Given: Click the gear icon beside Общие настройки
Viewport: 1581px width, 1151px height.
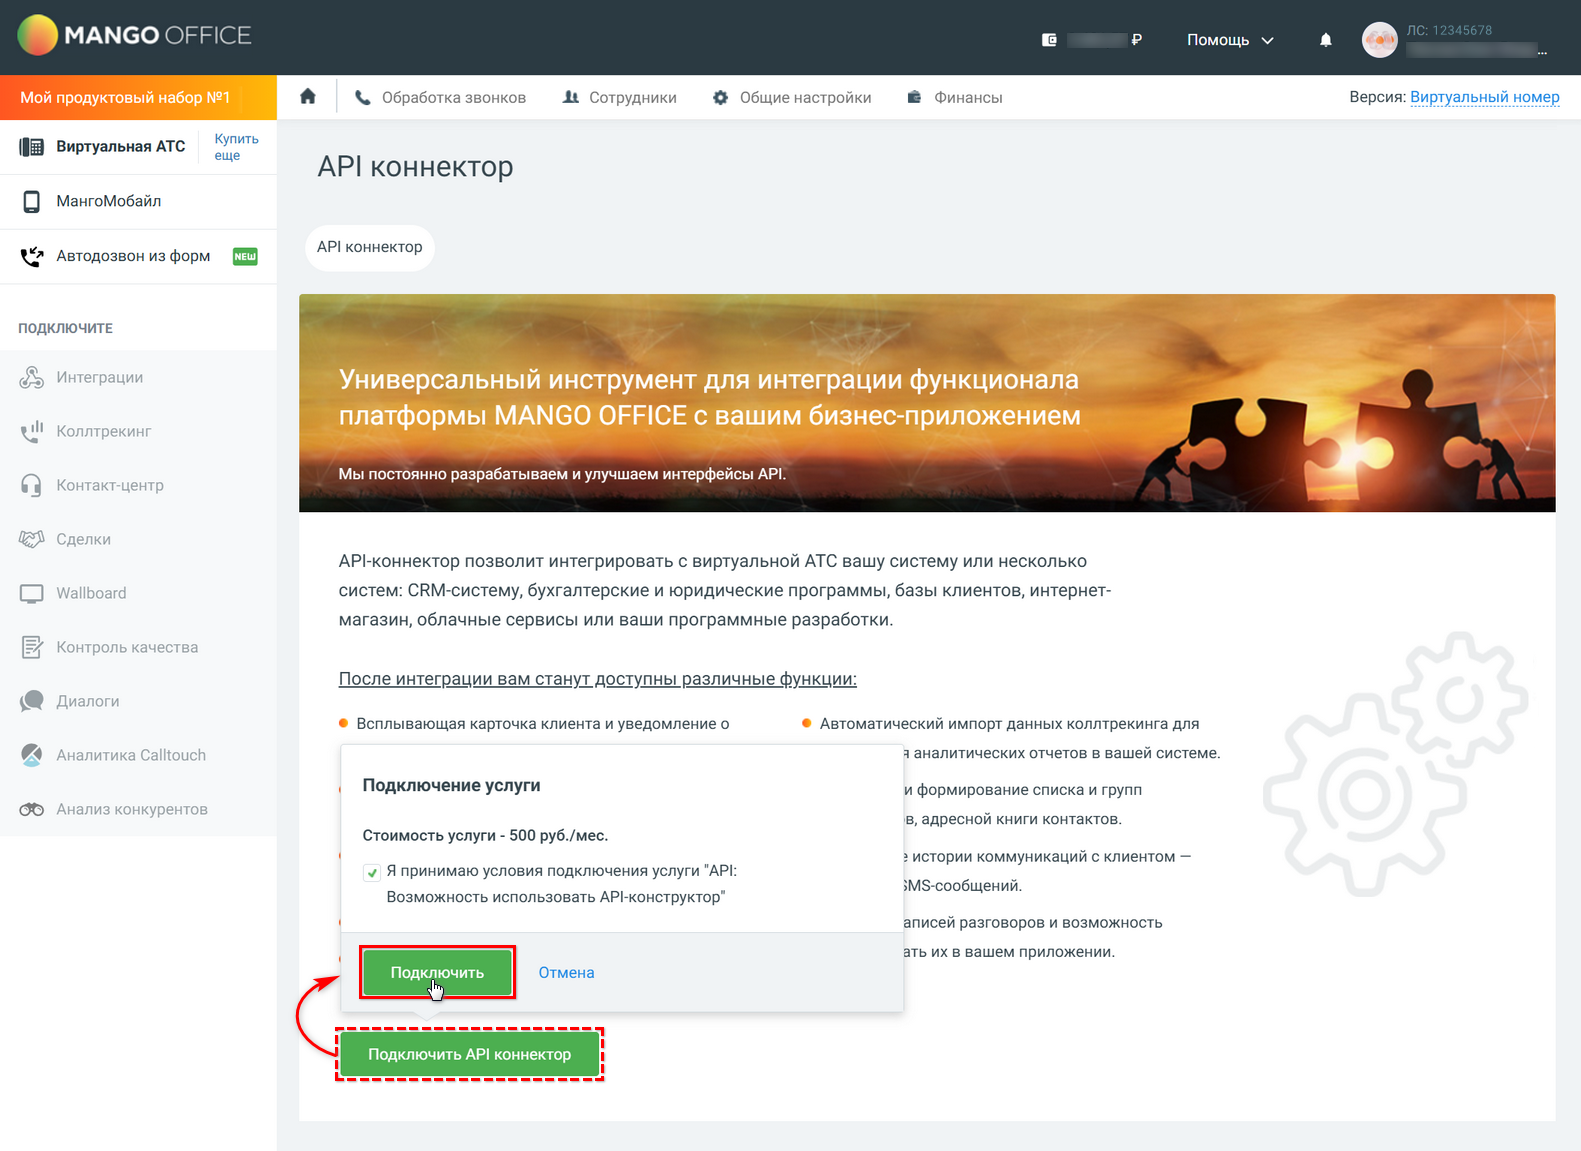Looking at the screenshot, I should 720,97.
